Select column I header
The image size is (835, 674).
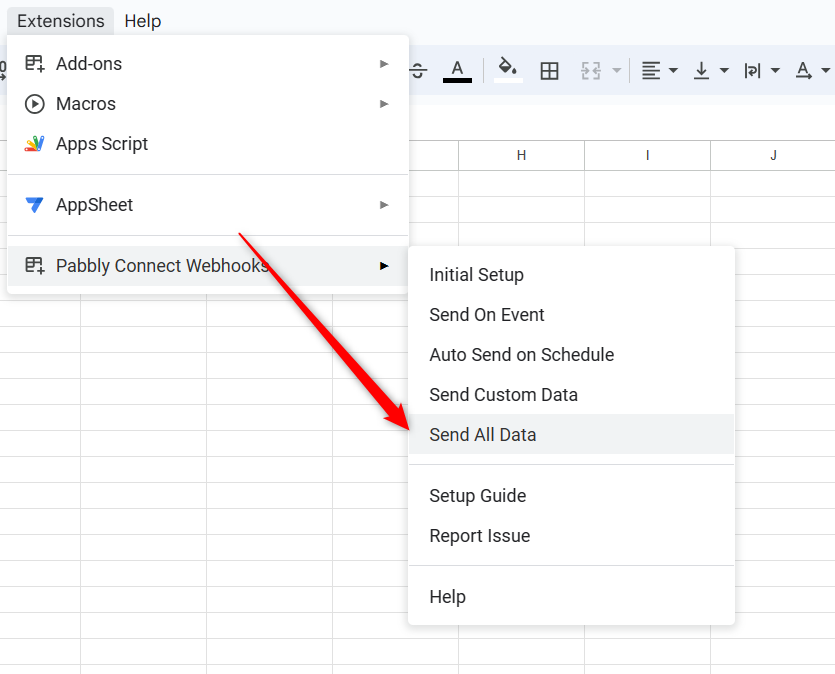pyautogui.click(x=648, y=155)
